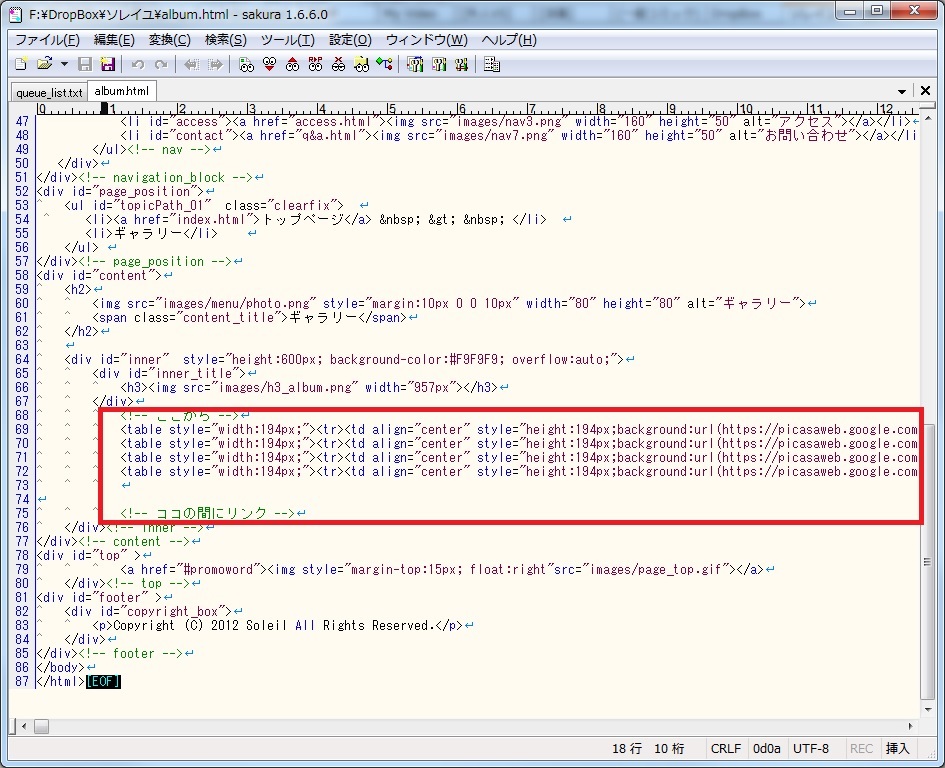Click the vertical scrollbar down arrow
The height and width of the screenshot is (768, 945).
(927, 710)
